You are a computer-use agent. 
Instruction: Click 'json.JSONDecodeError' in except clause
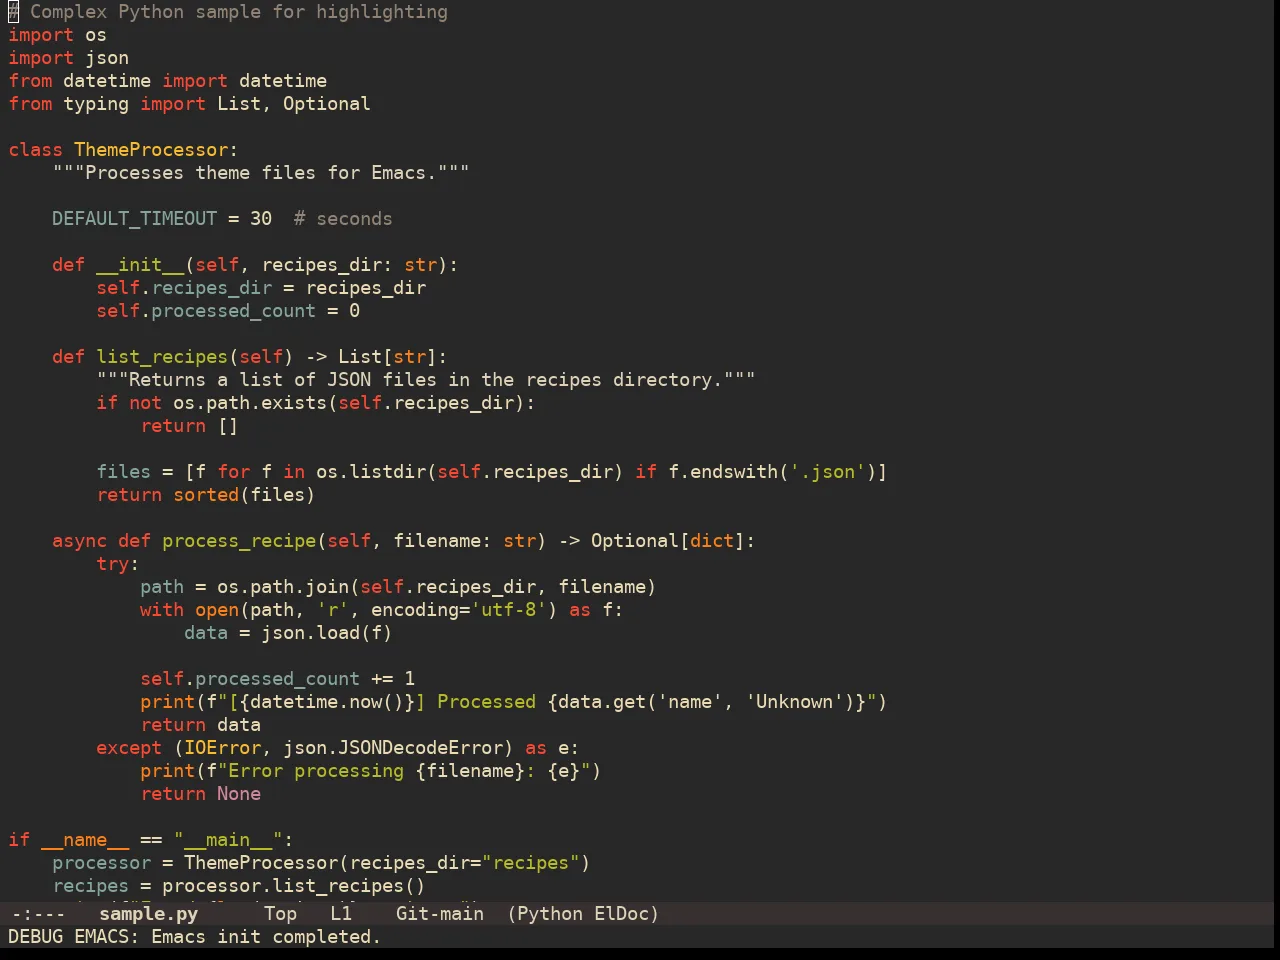pyautogui.click(x=393, y=747)
